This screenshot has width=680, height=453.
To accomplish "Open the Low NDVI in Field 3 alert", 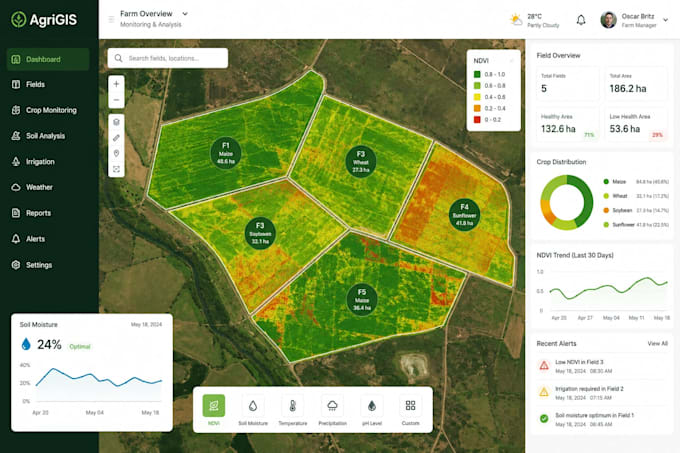I will pos(602,367).
